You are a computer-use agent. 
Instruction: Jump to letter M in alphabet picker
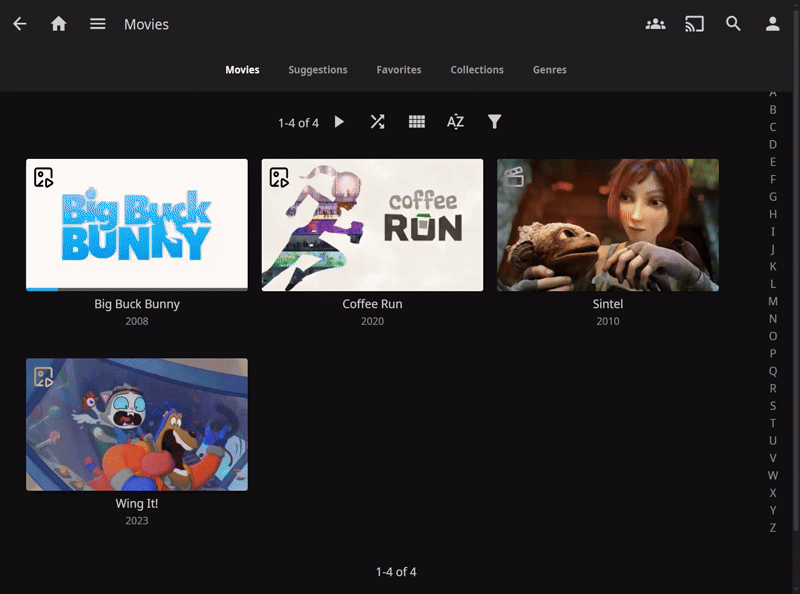773,301
